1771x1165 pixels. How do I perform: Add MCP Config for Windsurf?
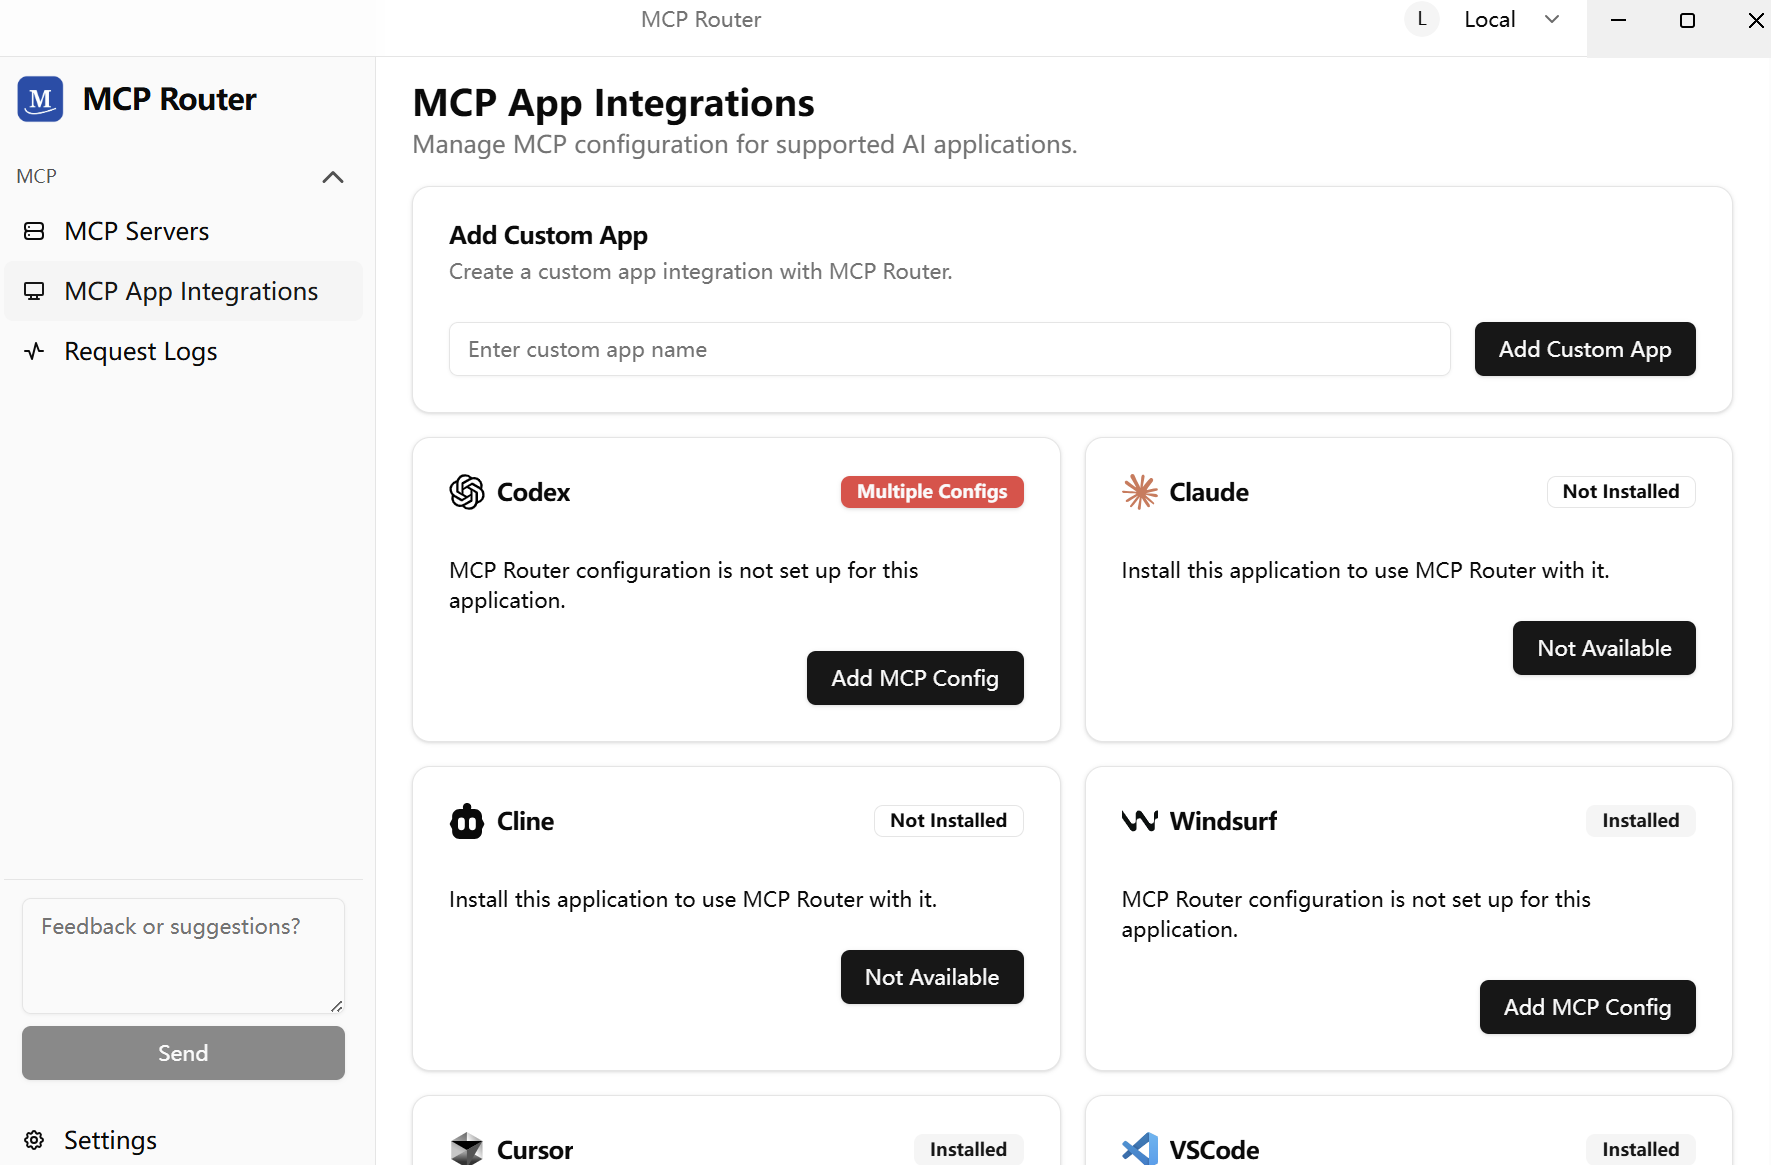pos(1586,1007)
